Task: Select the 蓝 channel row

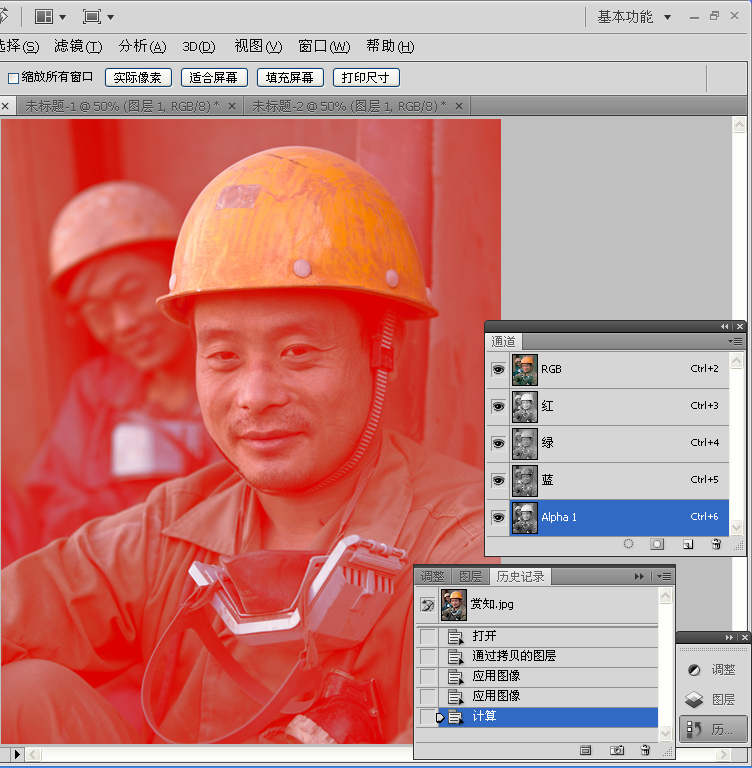Action: [619, 480]
